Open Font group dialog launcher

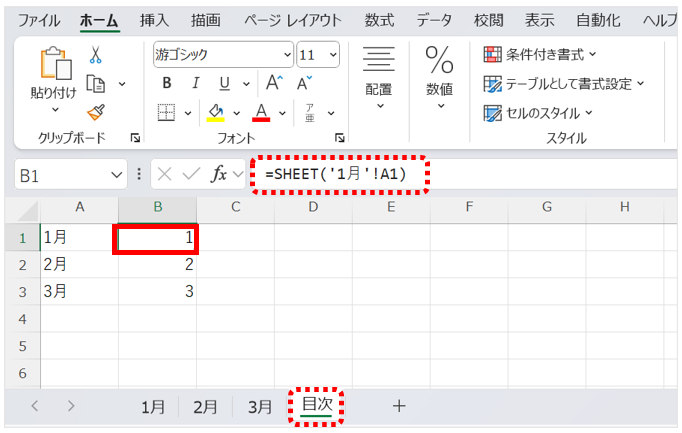pos(340,138)
